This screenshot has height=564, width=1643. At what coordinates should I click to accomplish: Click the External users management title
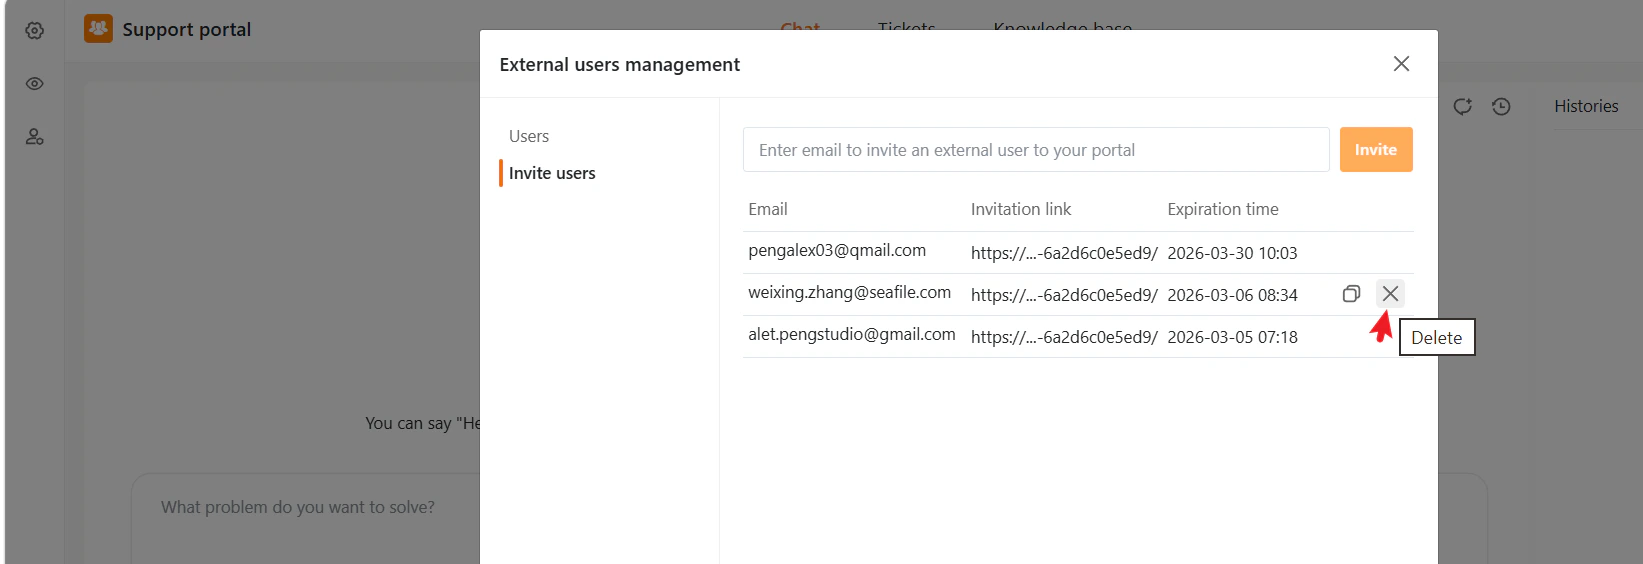620,65
